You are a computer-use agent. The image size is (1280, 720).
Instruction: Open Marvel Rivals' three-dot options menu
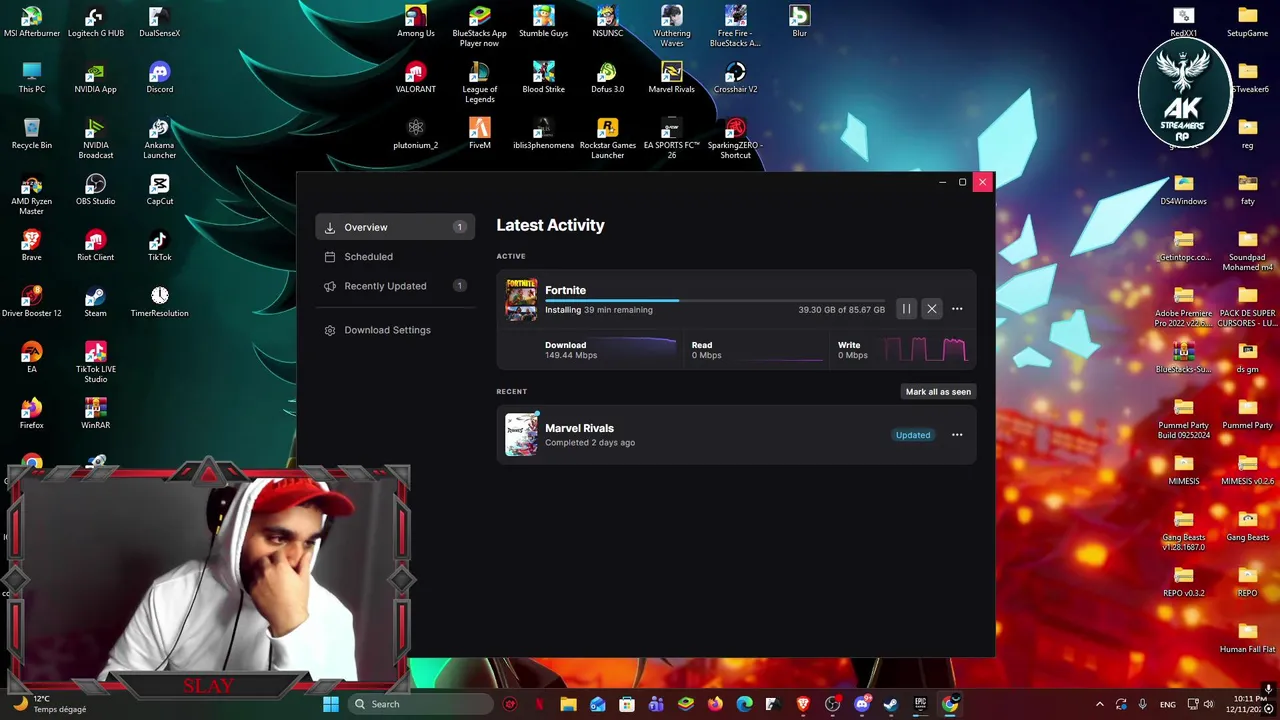(957, 435)
